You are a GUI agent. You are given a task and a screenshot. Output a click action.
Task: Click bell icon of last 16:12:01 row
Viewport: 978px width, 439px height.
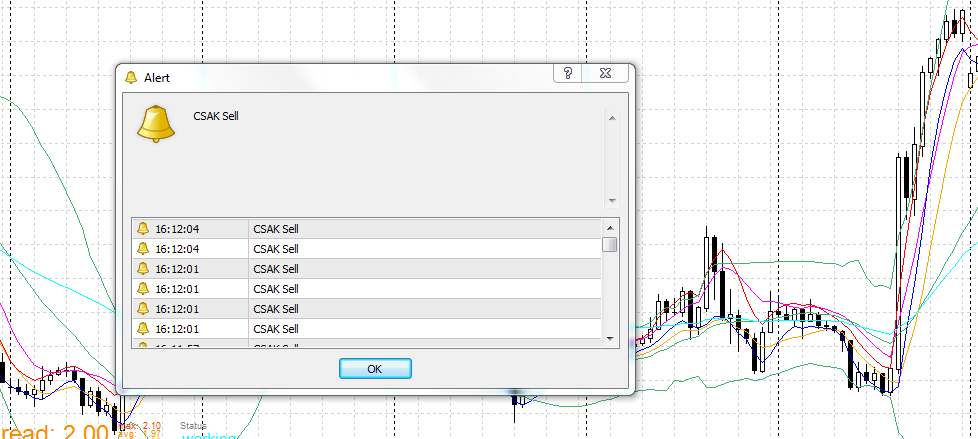(143, 328)
